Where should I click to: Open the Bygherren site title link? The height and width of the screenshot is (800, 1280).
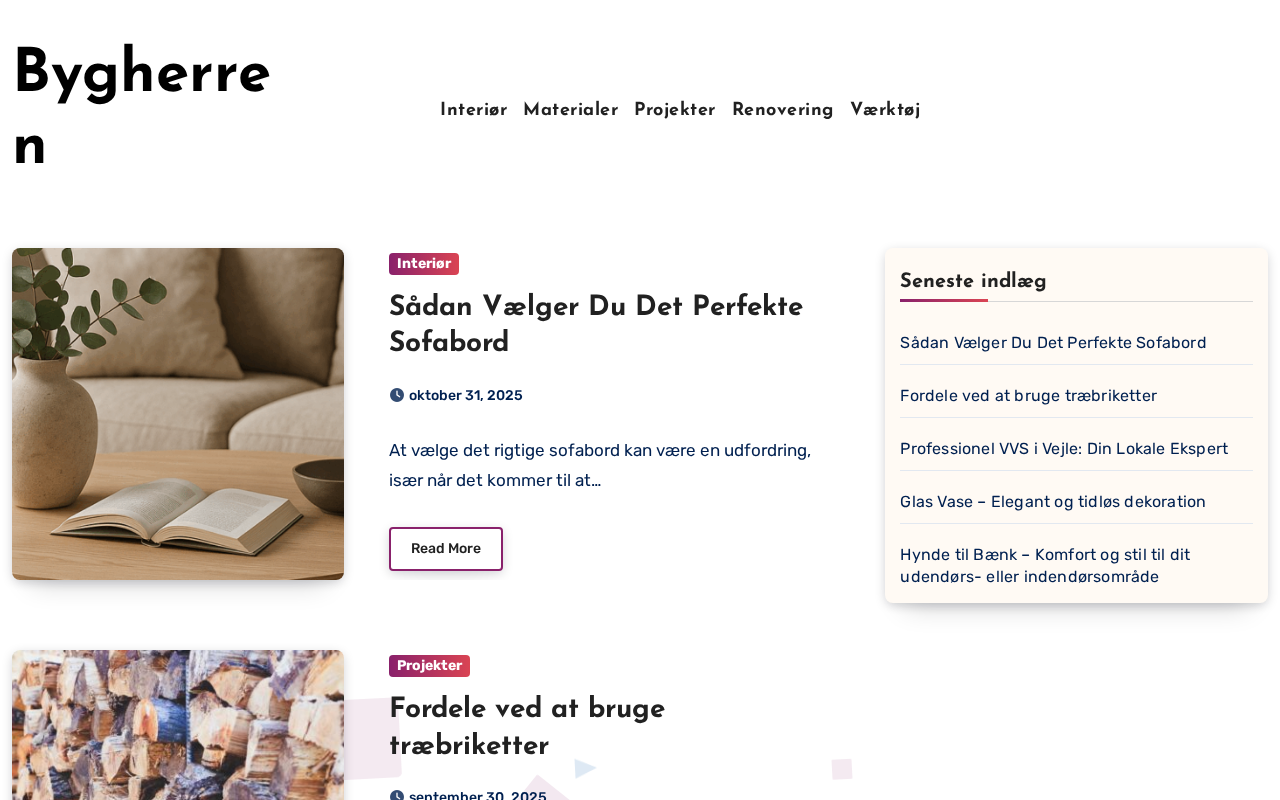142,109
